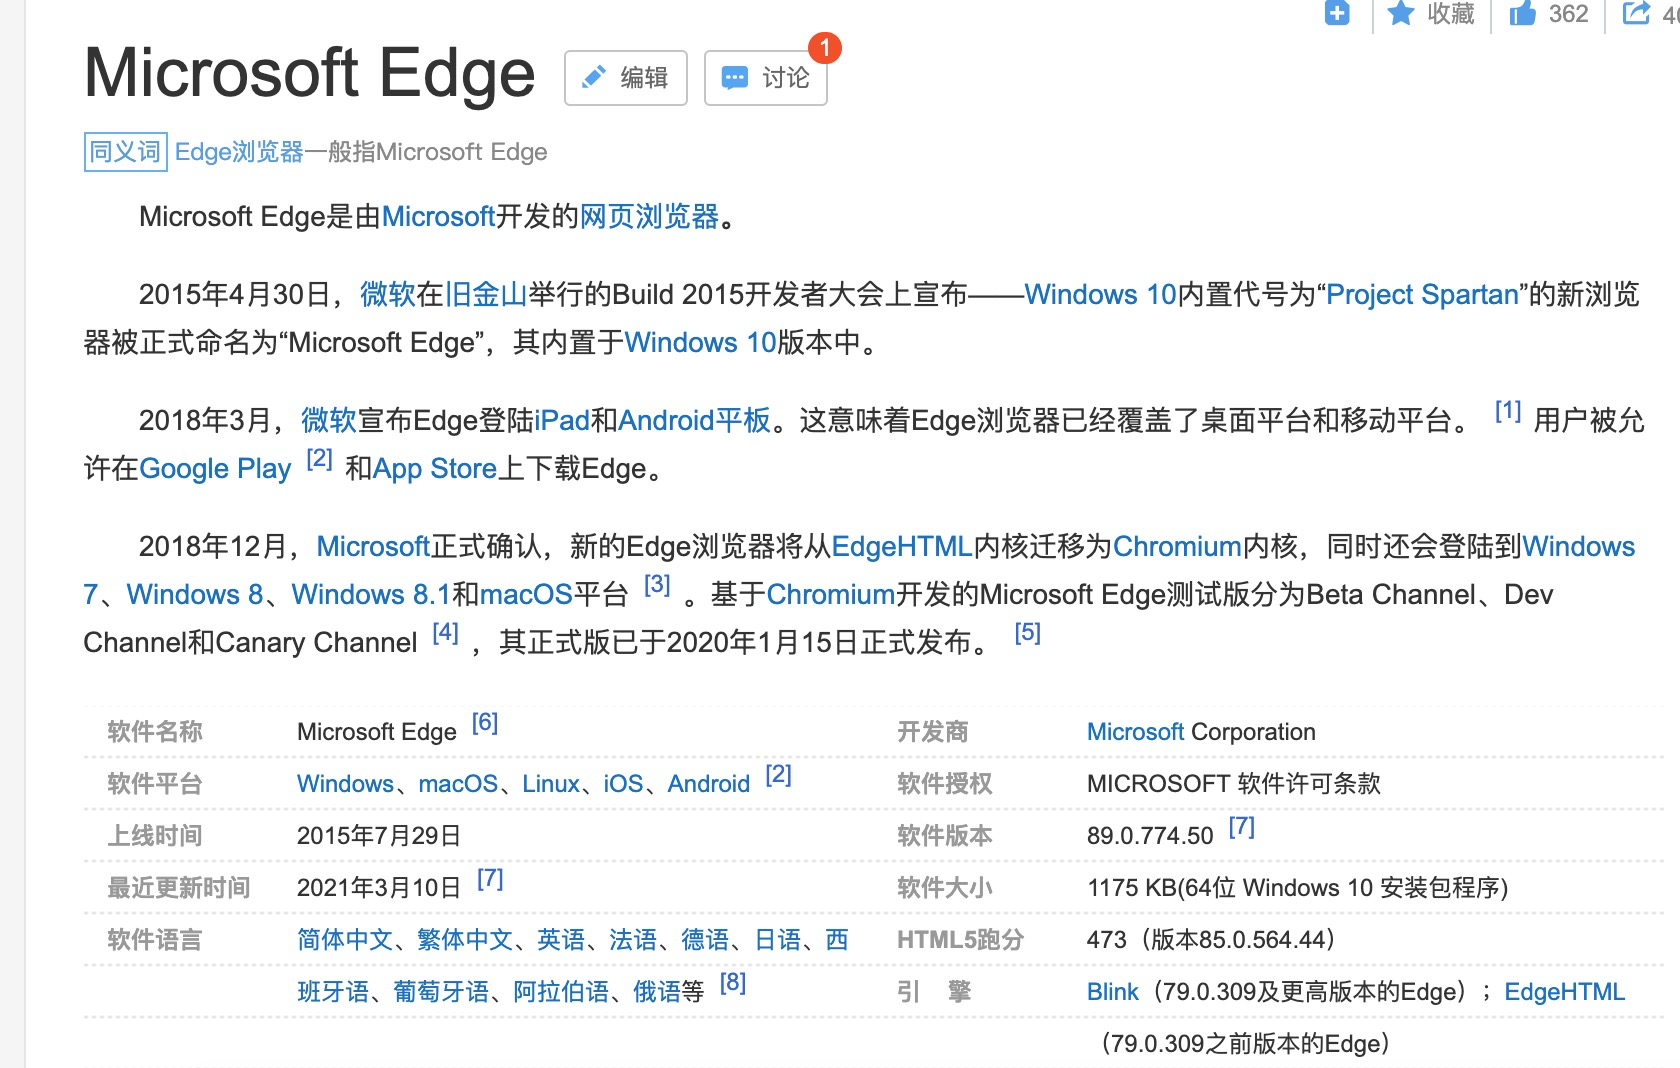
Task: Open 法语 language link
Action: [633, 940]
